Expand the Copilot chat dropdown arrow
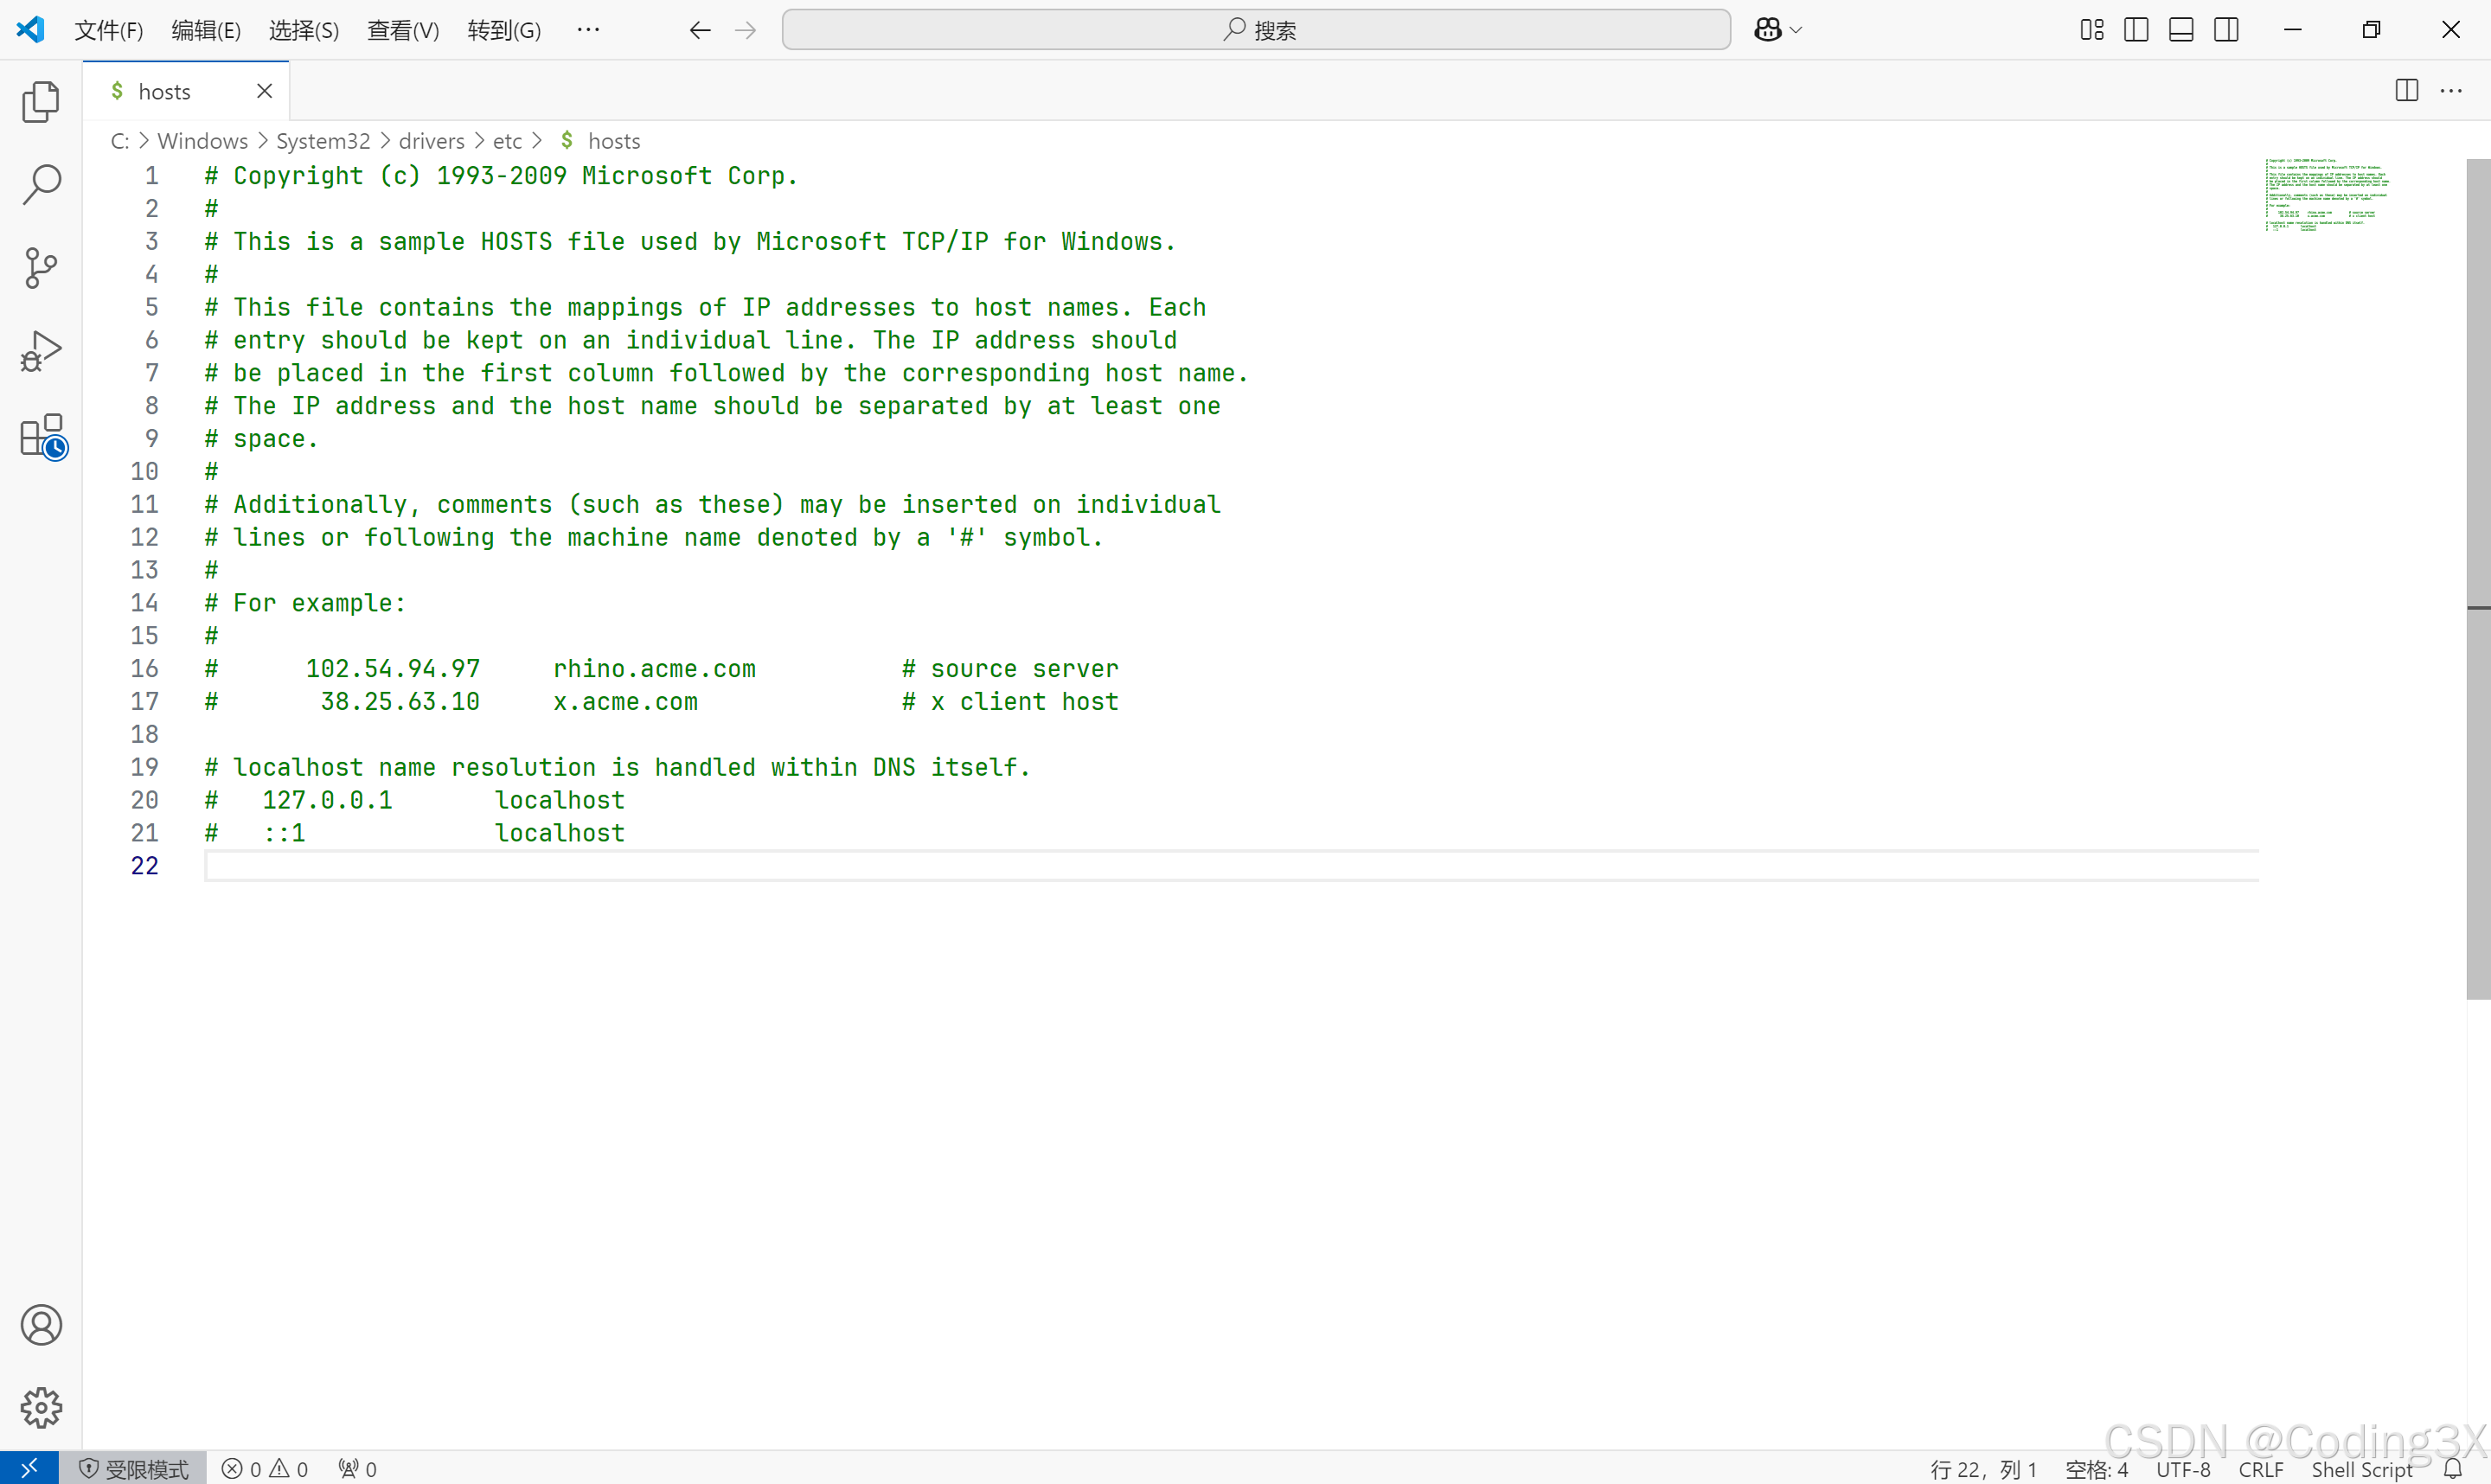Viewport: 2491px width, 1484px height. 1796,30
